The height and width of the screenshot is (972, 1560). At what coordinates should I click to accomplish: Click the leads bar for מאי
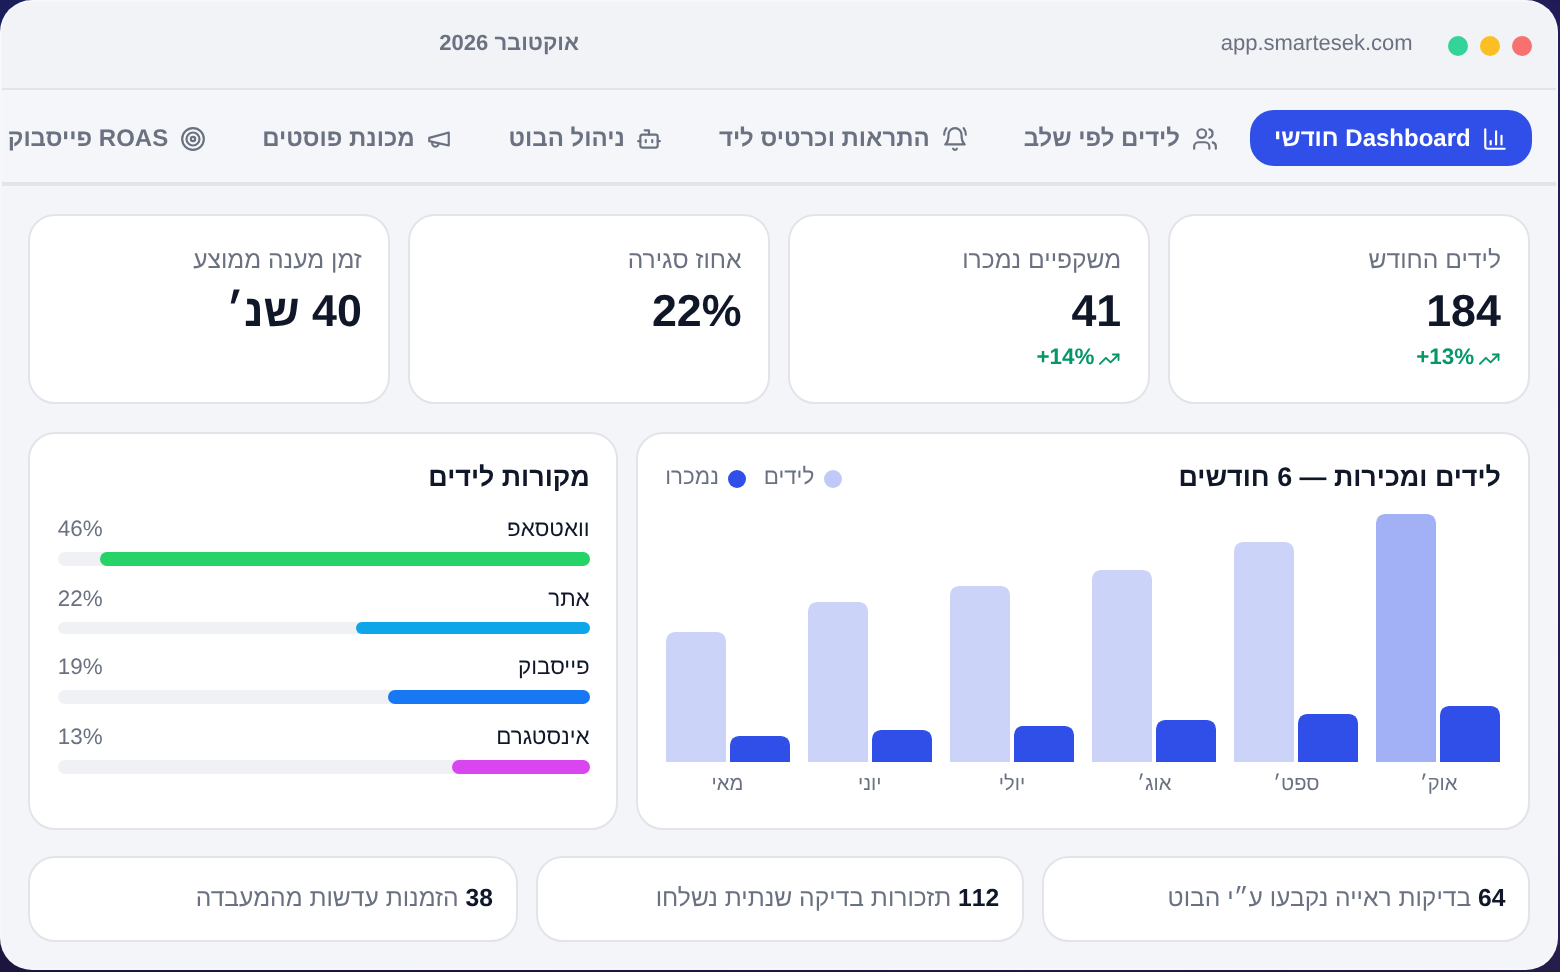pyautogui.click(x=696, y=697)
